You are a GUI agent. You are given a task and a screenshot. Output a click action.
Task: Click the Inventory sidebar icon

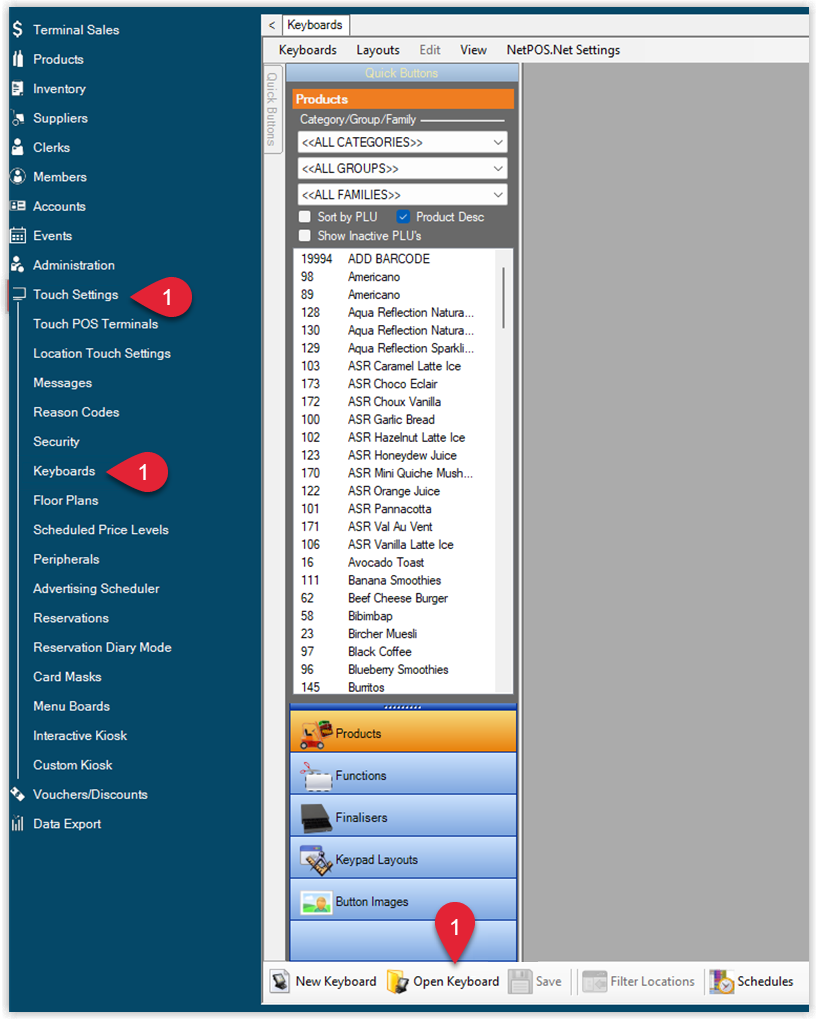[18, 88]
